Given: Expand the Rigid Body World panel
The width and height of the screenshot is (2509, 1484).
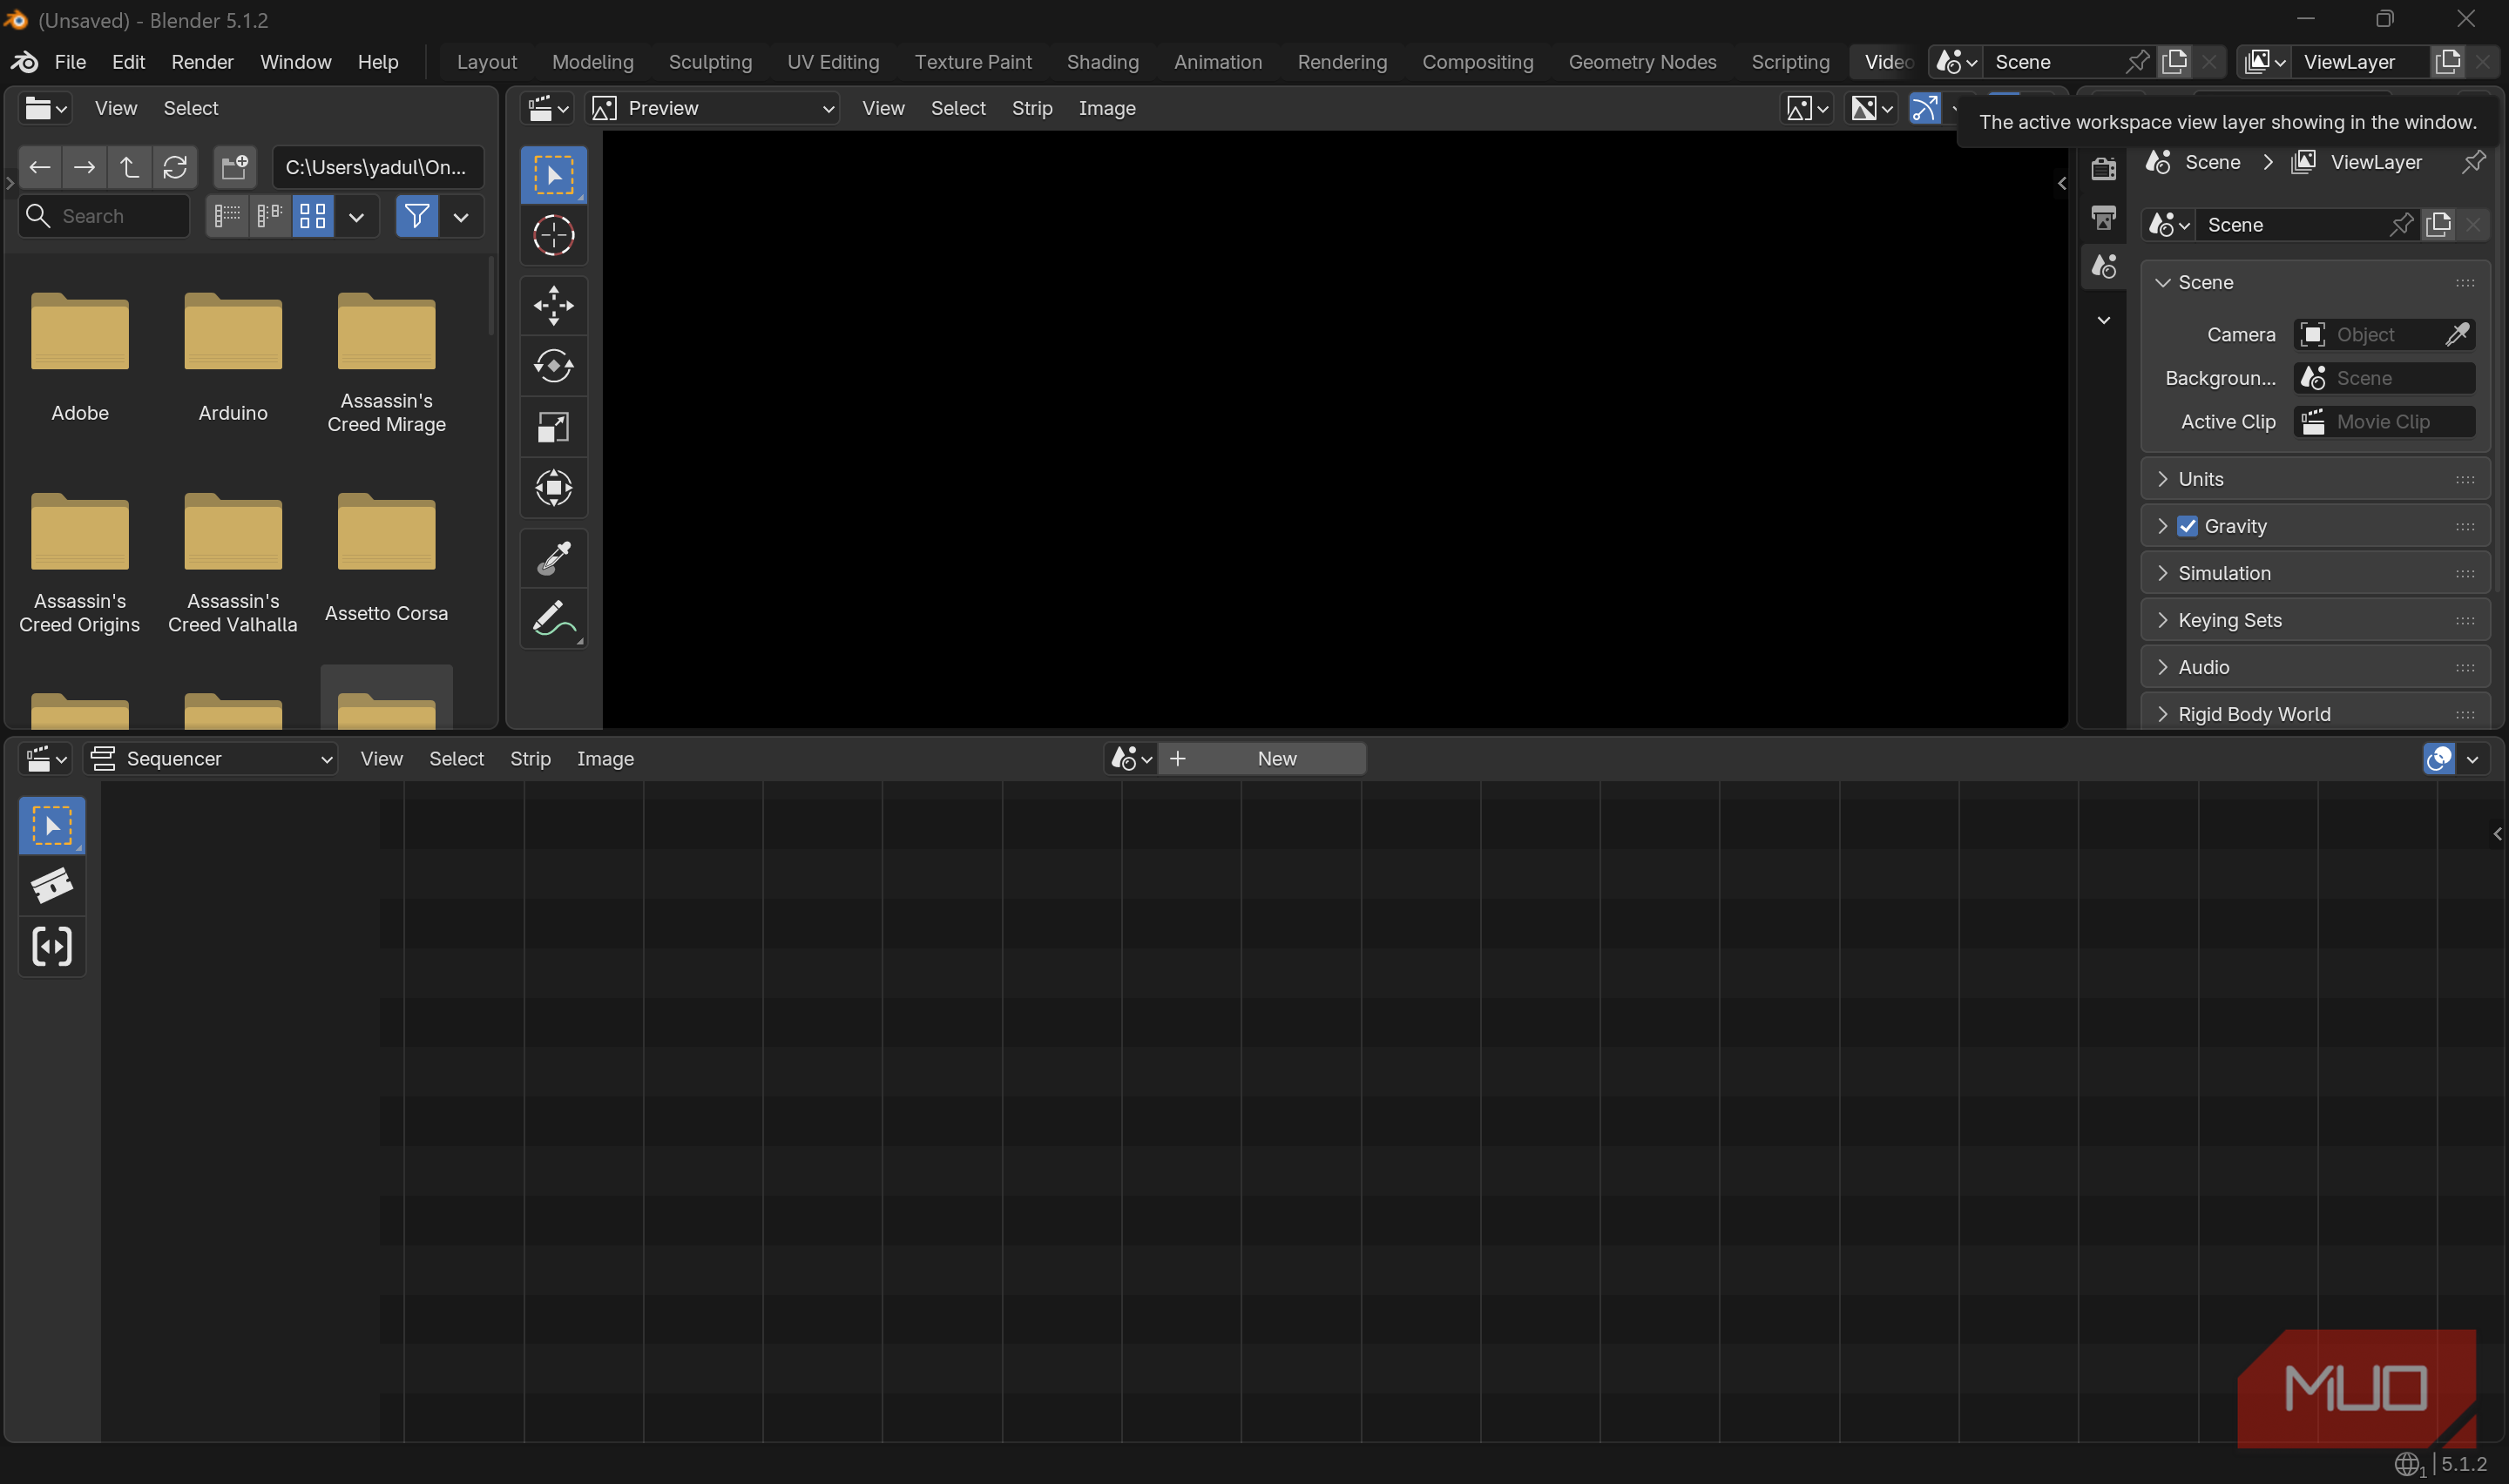Looking at the screenshot, I should (x=2315, y=714).
